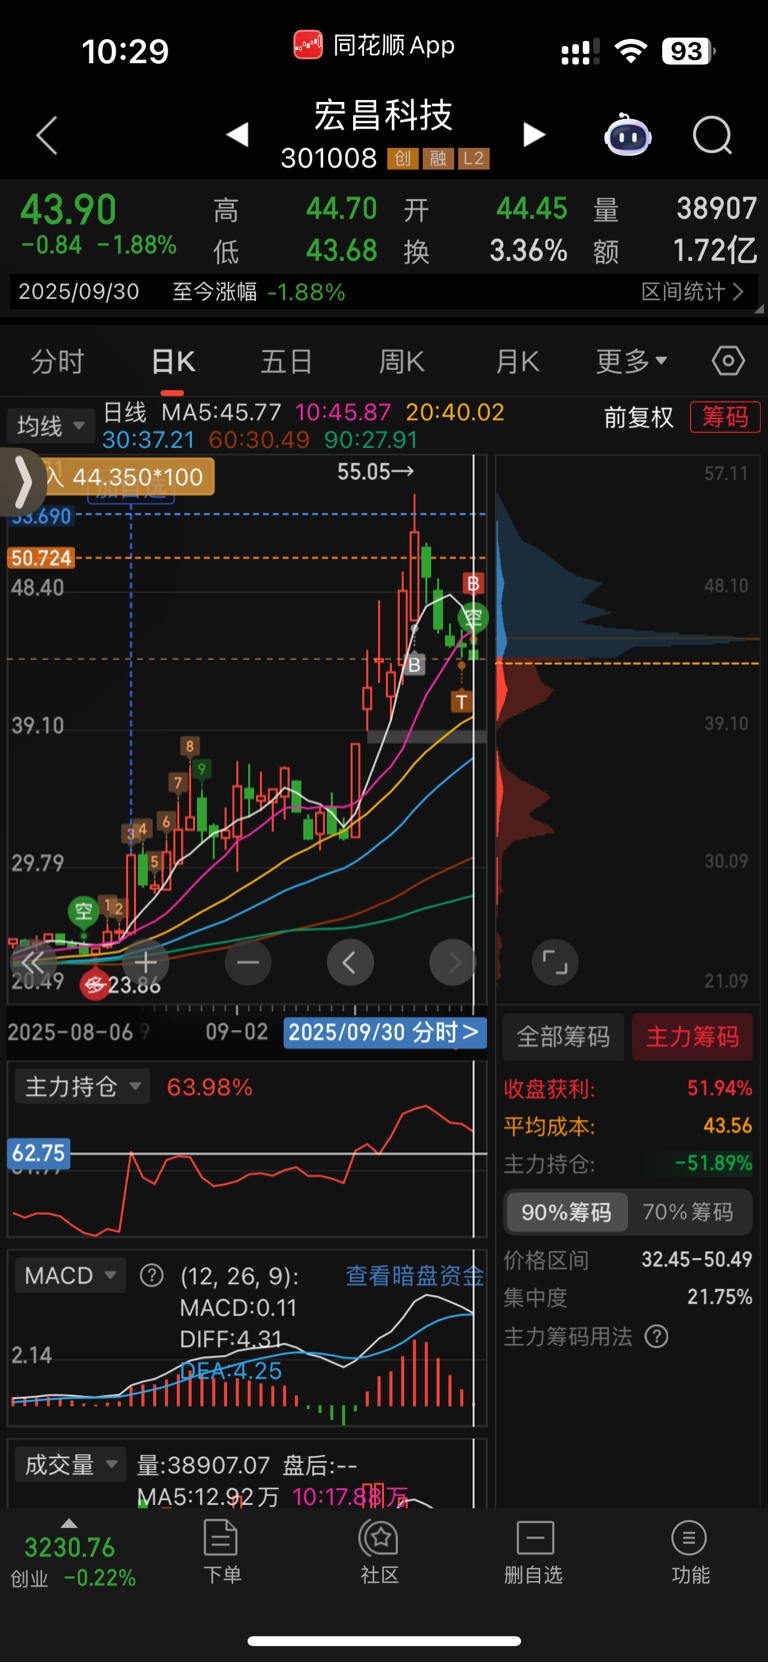Tap the red B signal marker on chart

pyautogui.click(x=473, y=583)
